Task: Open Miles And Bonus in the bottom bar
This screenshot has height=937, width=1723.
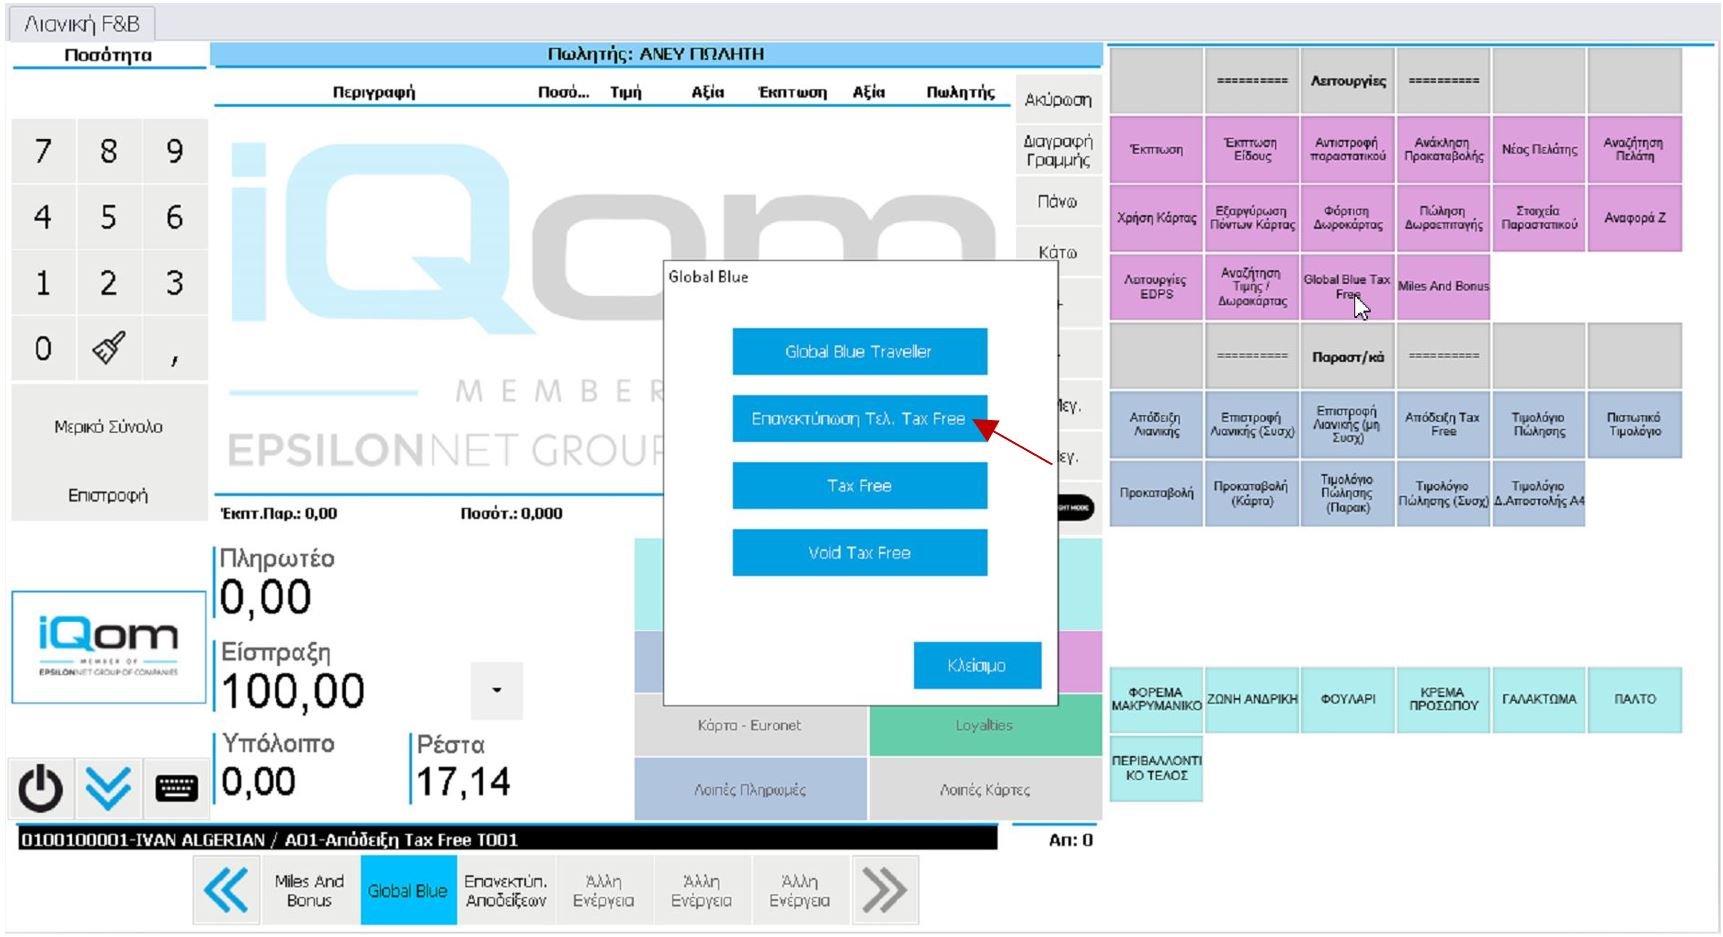Action: (309, 890)
